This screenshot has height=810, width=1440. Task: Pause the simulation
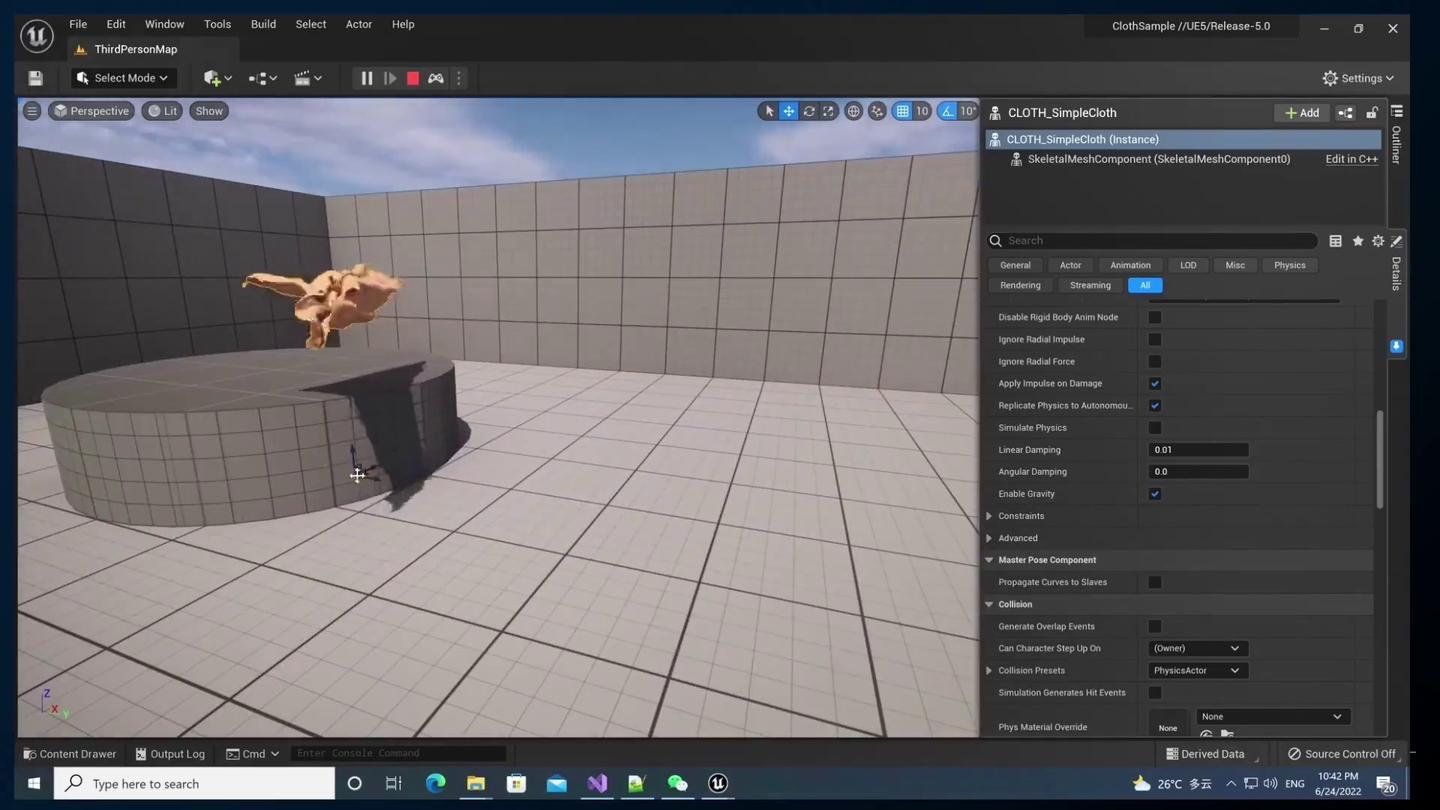367,78
